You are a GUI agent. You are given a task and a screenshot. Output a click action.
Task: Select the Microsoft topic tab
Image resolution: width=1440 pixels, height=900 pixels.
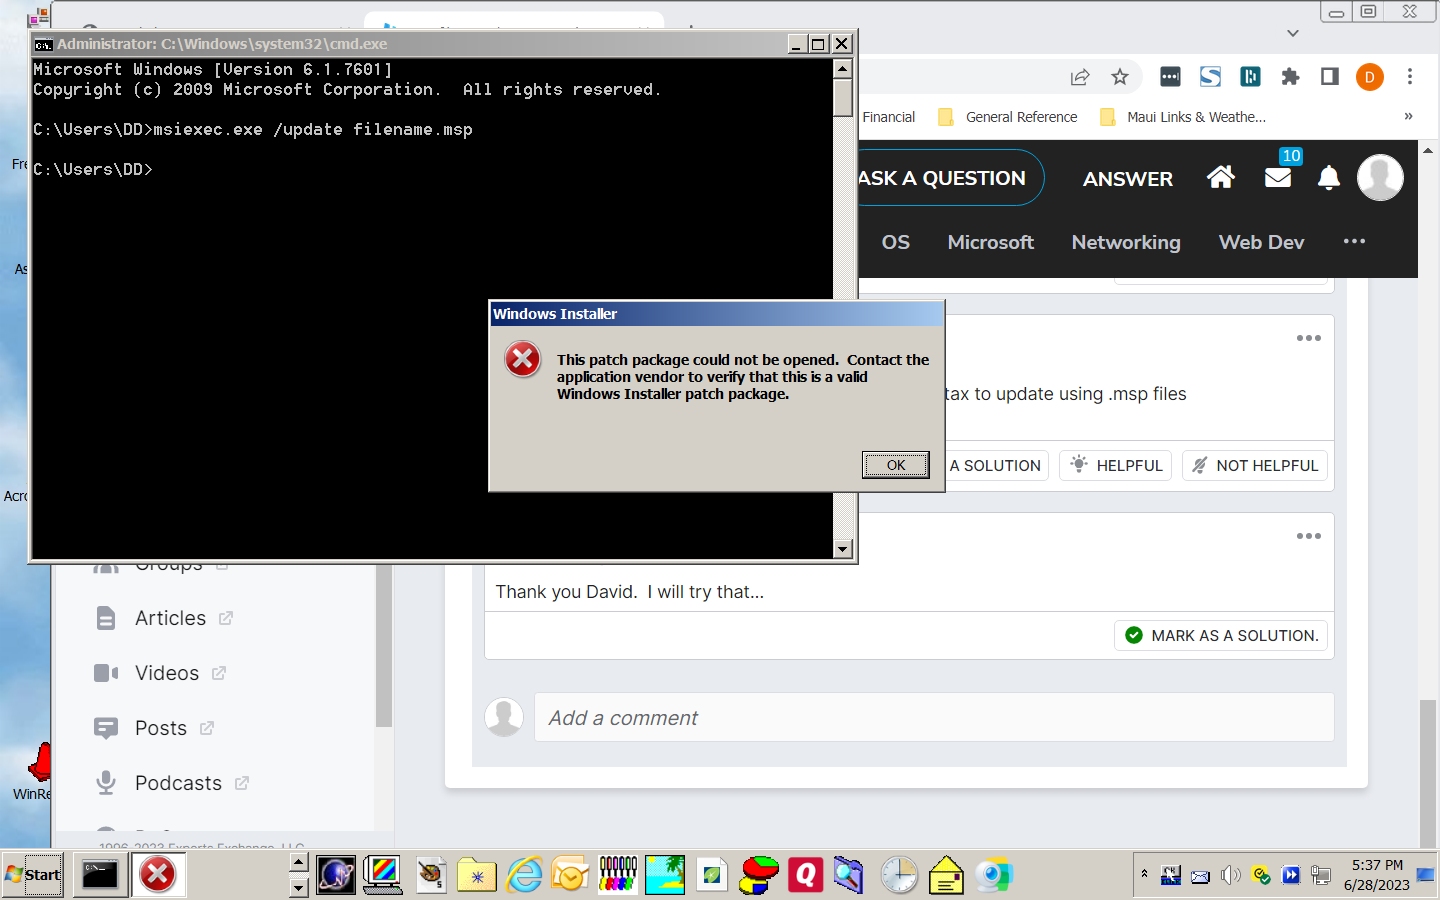pos(991,242)
